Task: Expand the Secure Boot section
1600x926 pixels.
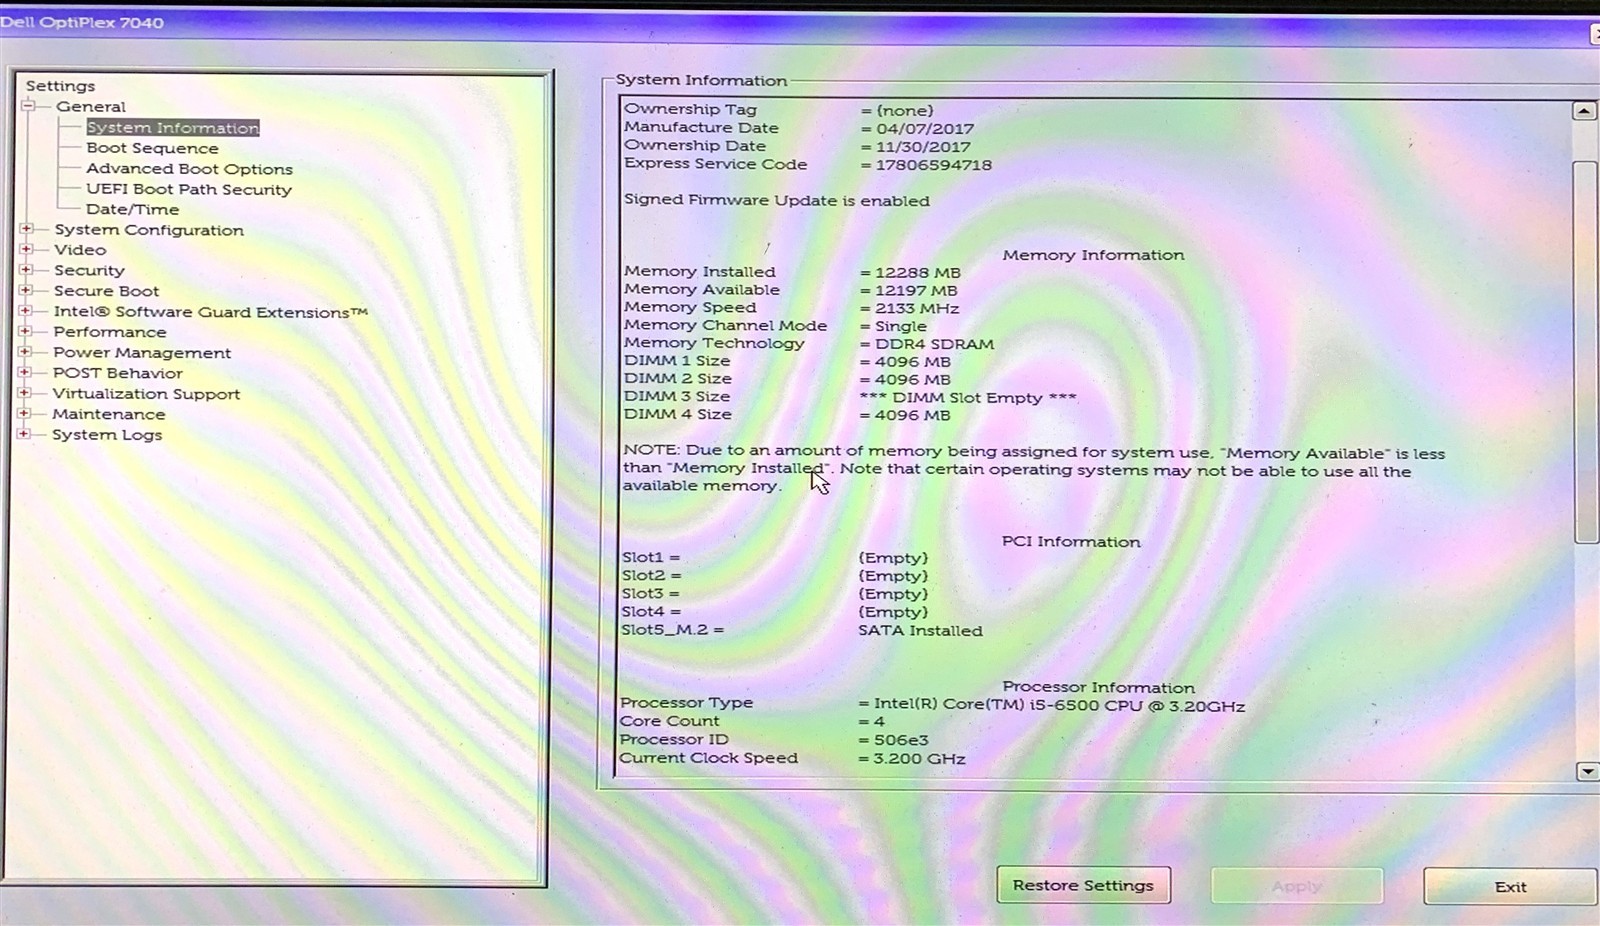Action: pyautogui.click(x=27, y=291)
